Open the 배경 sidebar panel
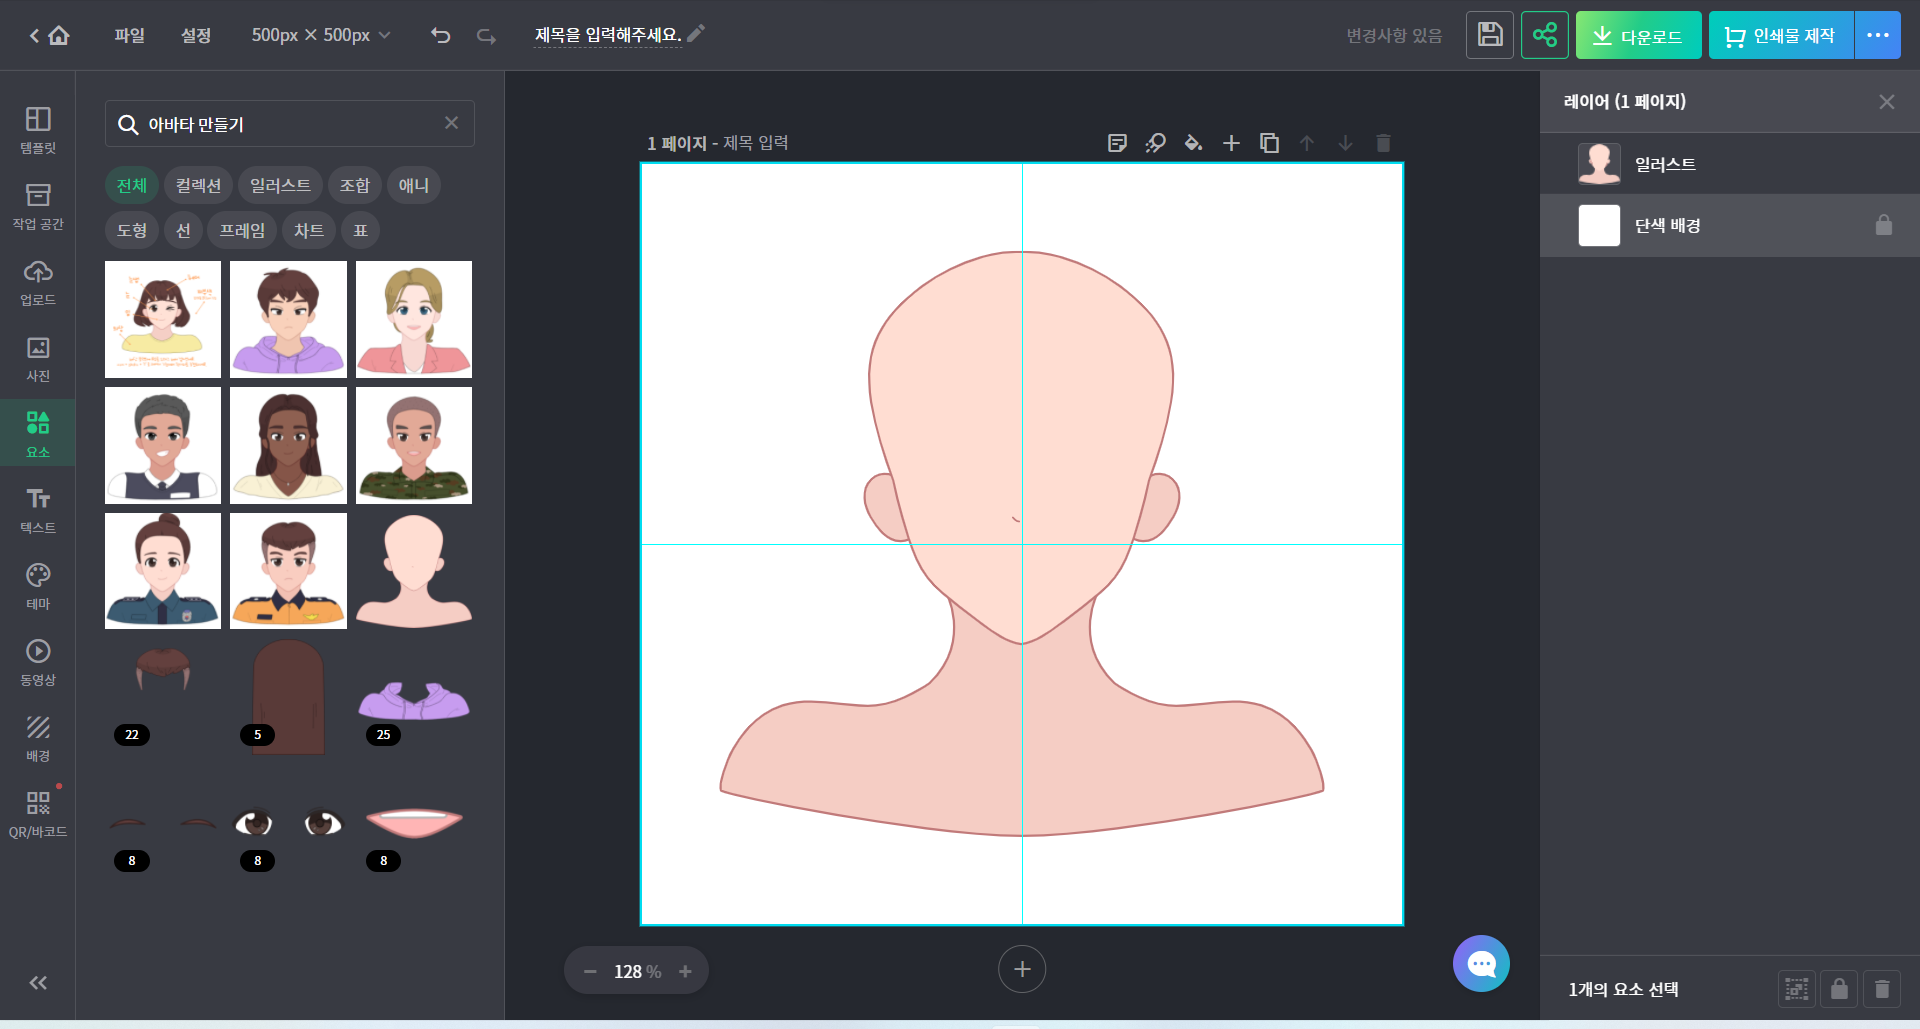The image size is (1920, 1029). coord(38,738)
